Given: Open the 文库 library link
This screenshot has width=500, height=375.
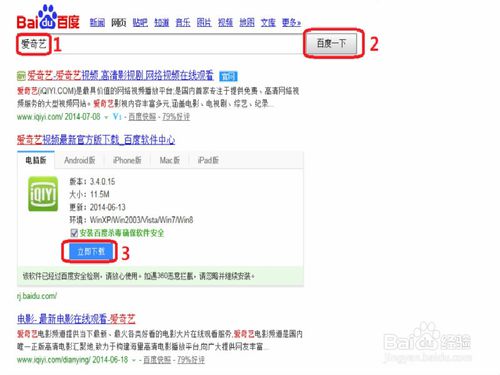Looking at the screenshot, I should point(268,23).
